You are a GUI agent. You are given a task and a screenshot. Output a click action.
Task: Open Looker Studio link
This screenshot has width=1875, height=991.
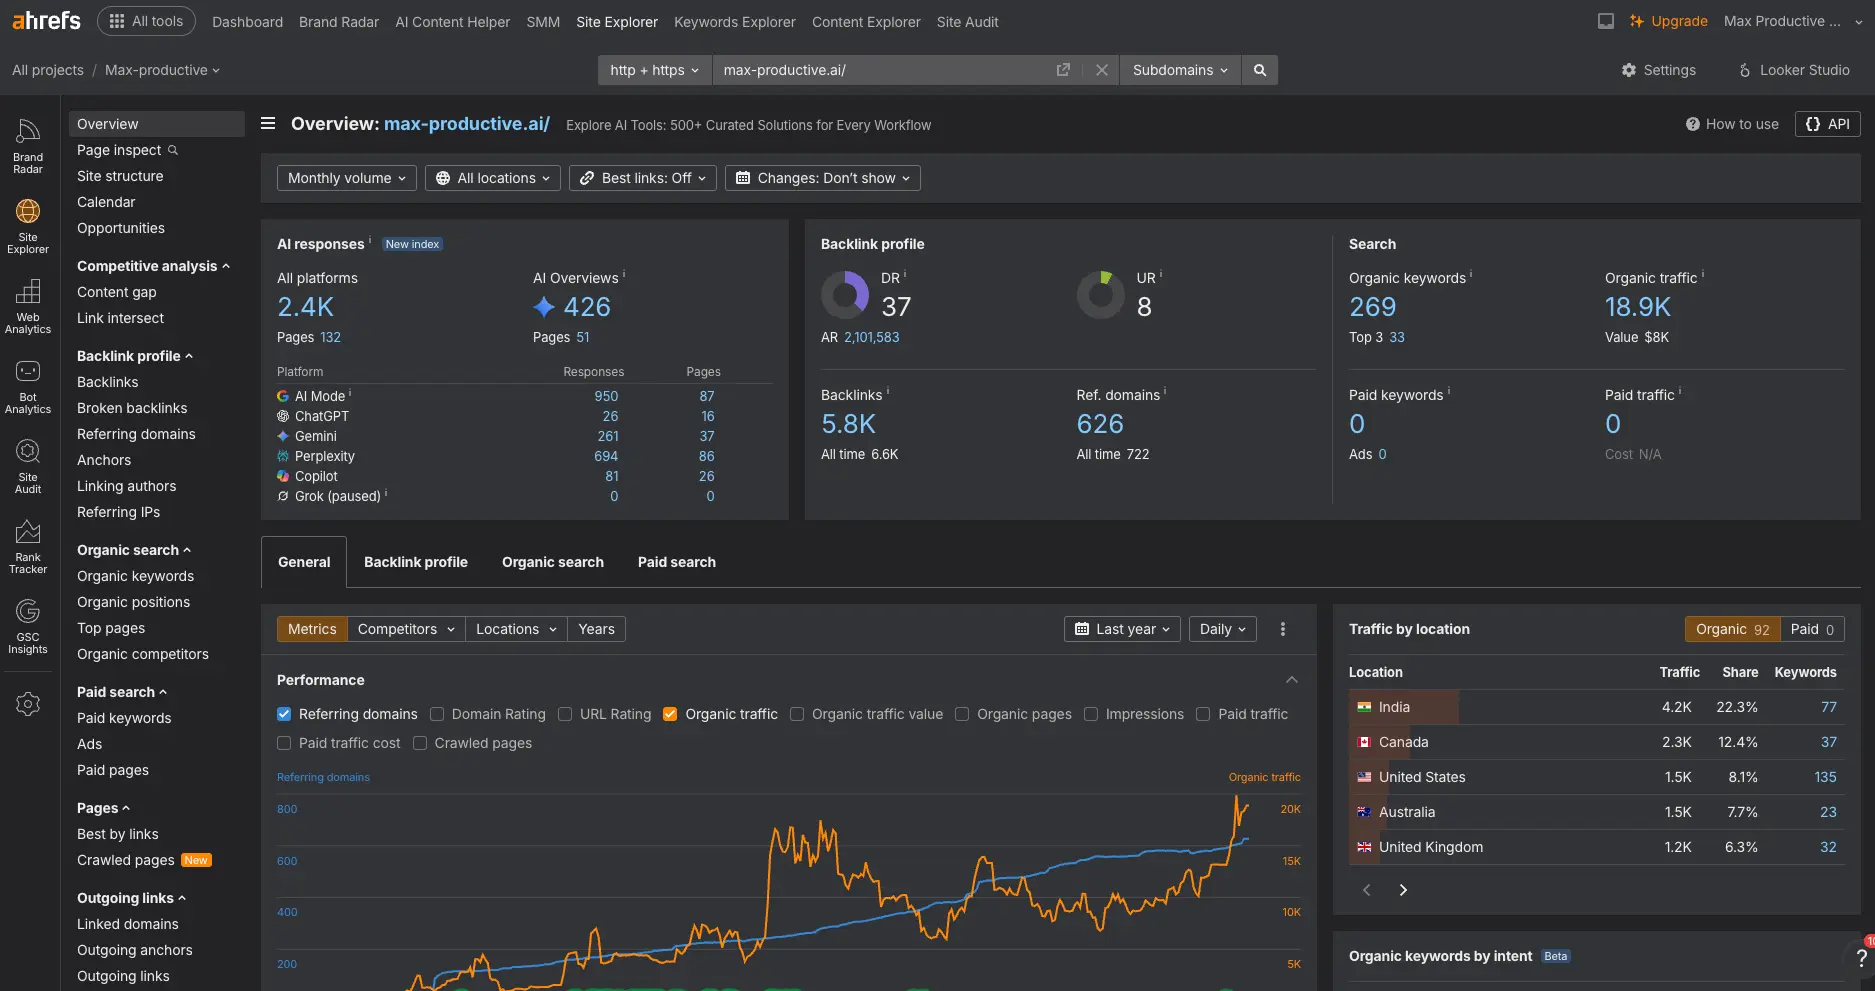1794,70
